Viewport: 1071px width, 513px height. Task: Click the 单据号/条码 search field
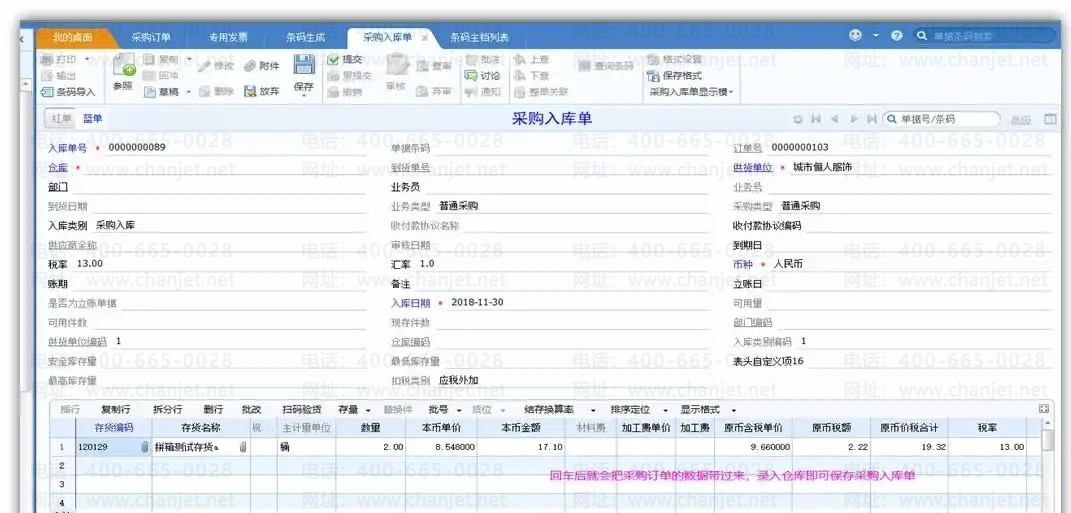(x=945, y=119)
